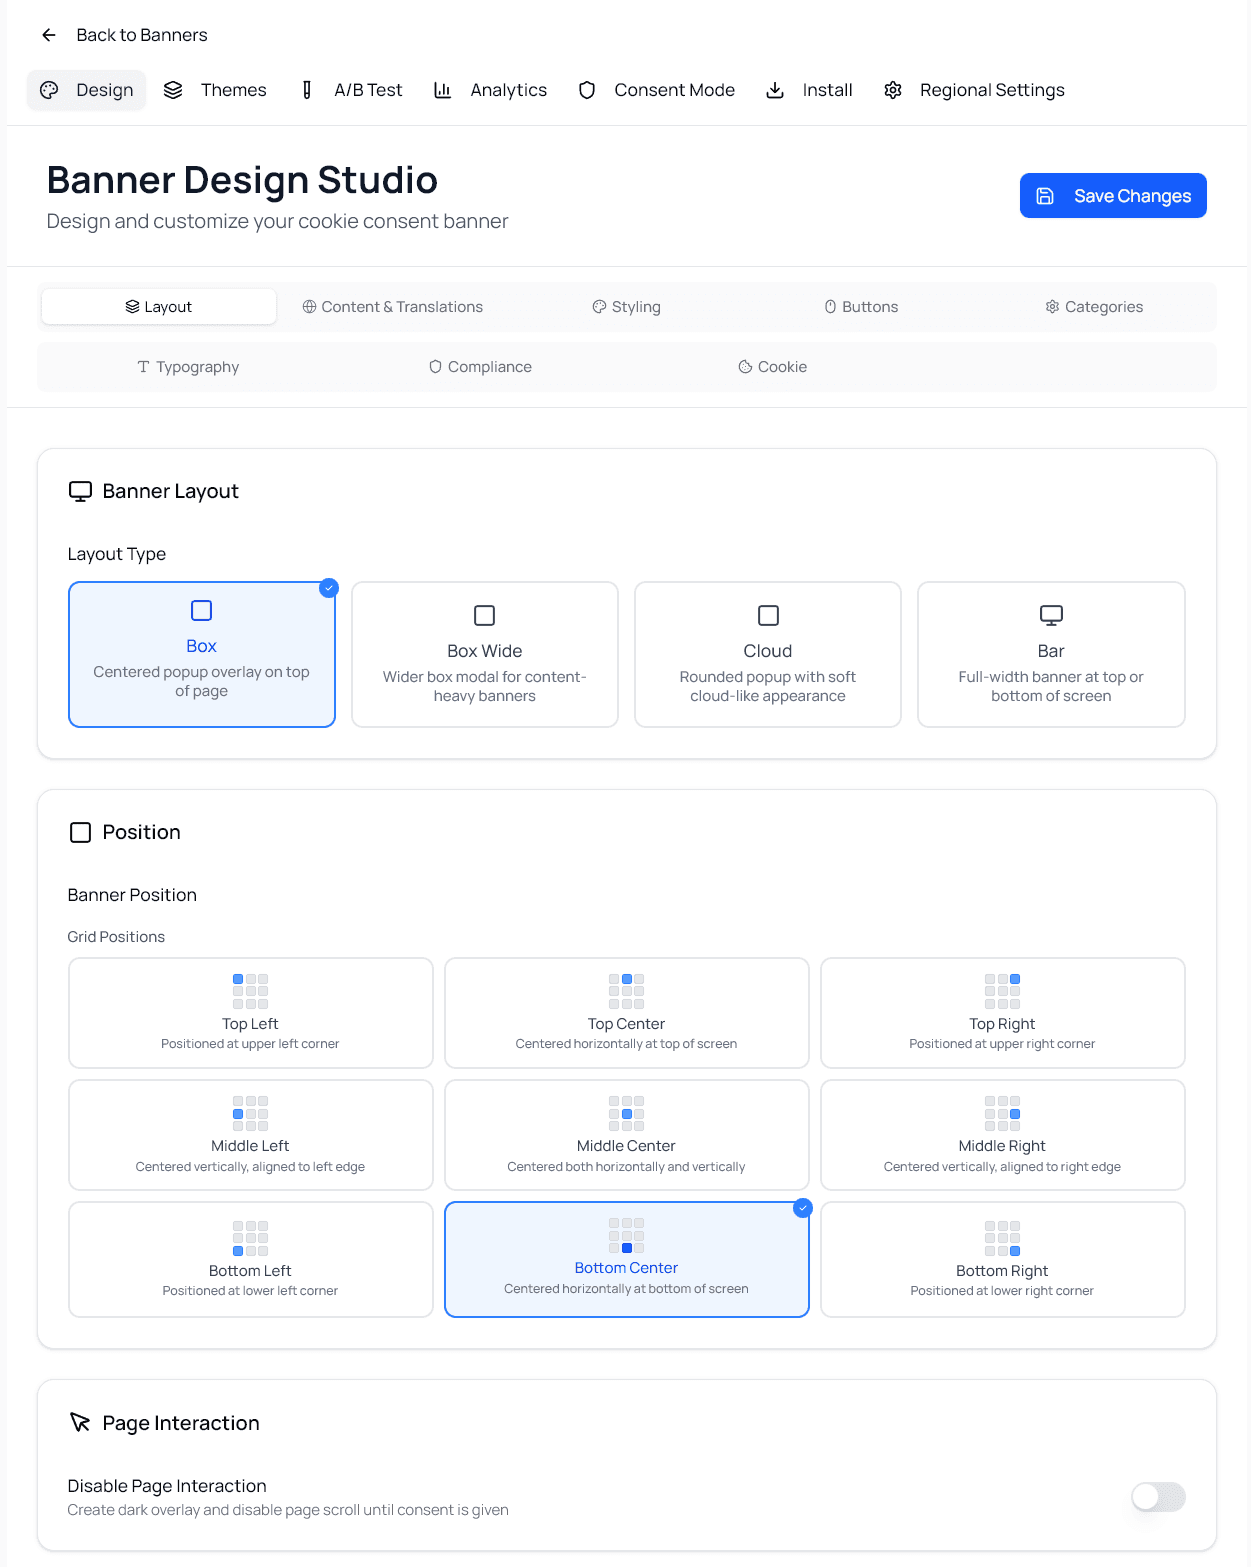Screen dimensions: 1251x1567
Task: Click the Grid Positions label
Action: click(116, 937)
